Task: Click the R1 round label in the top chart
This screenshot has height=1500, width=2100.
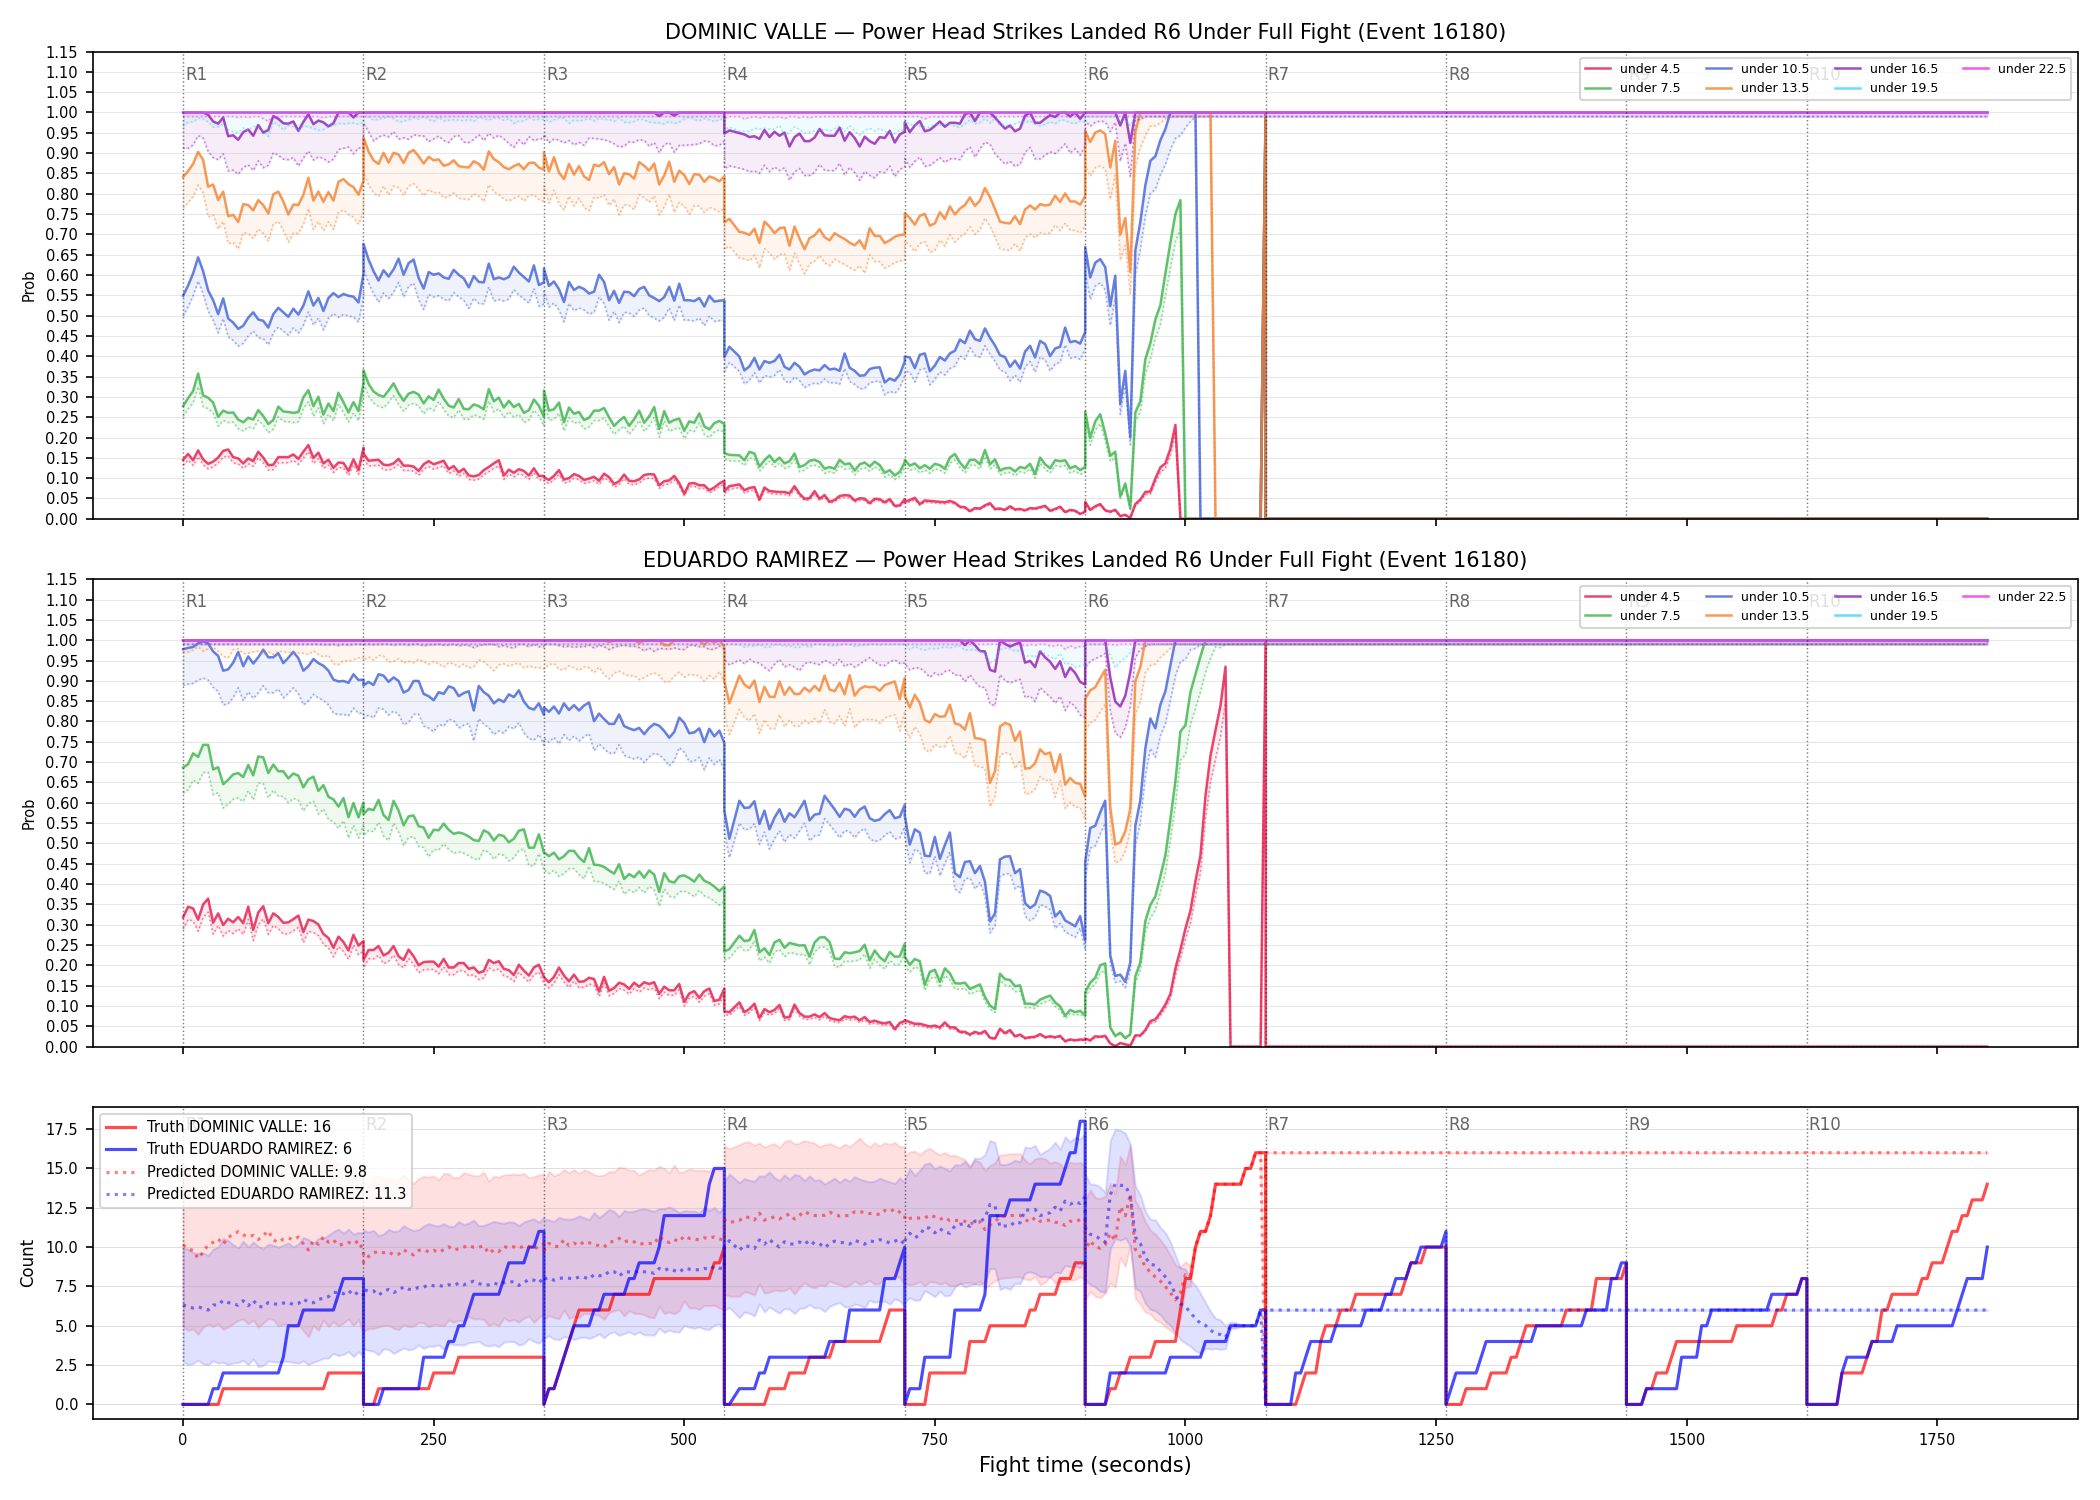Action: tap(196, 74)
